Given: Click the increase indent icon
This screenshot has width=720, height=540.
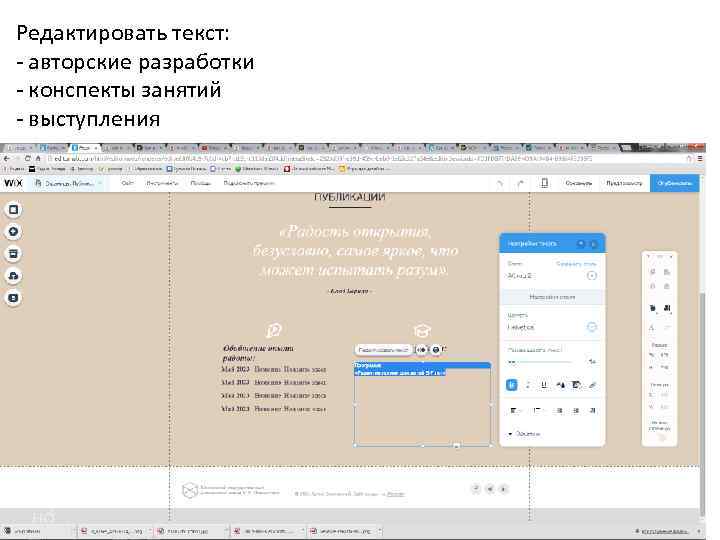Looking at the screenshot, I should (576, 410).
